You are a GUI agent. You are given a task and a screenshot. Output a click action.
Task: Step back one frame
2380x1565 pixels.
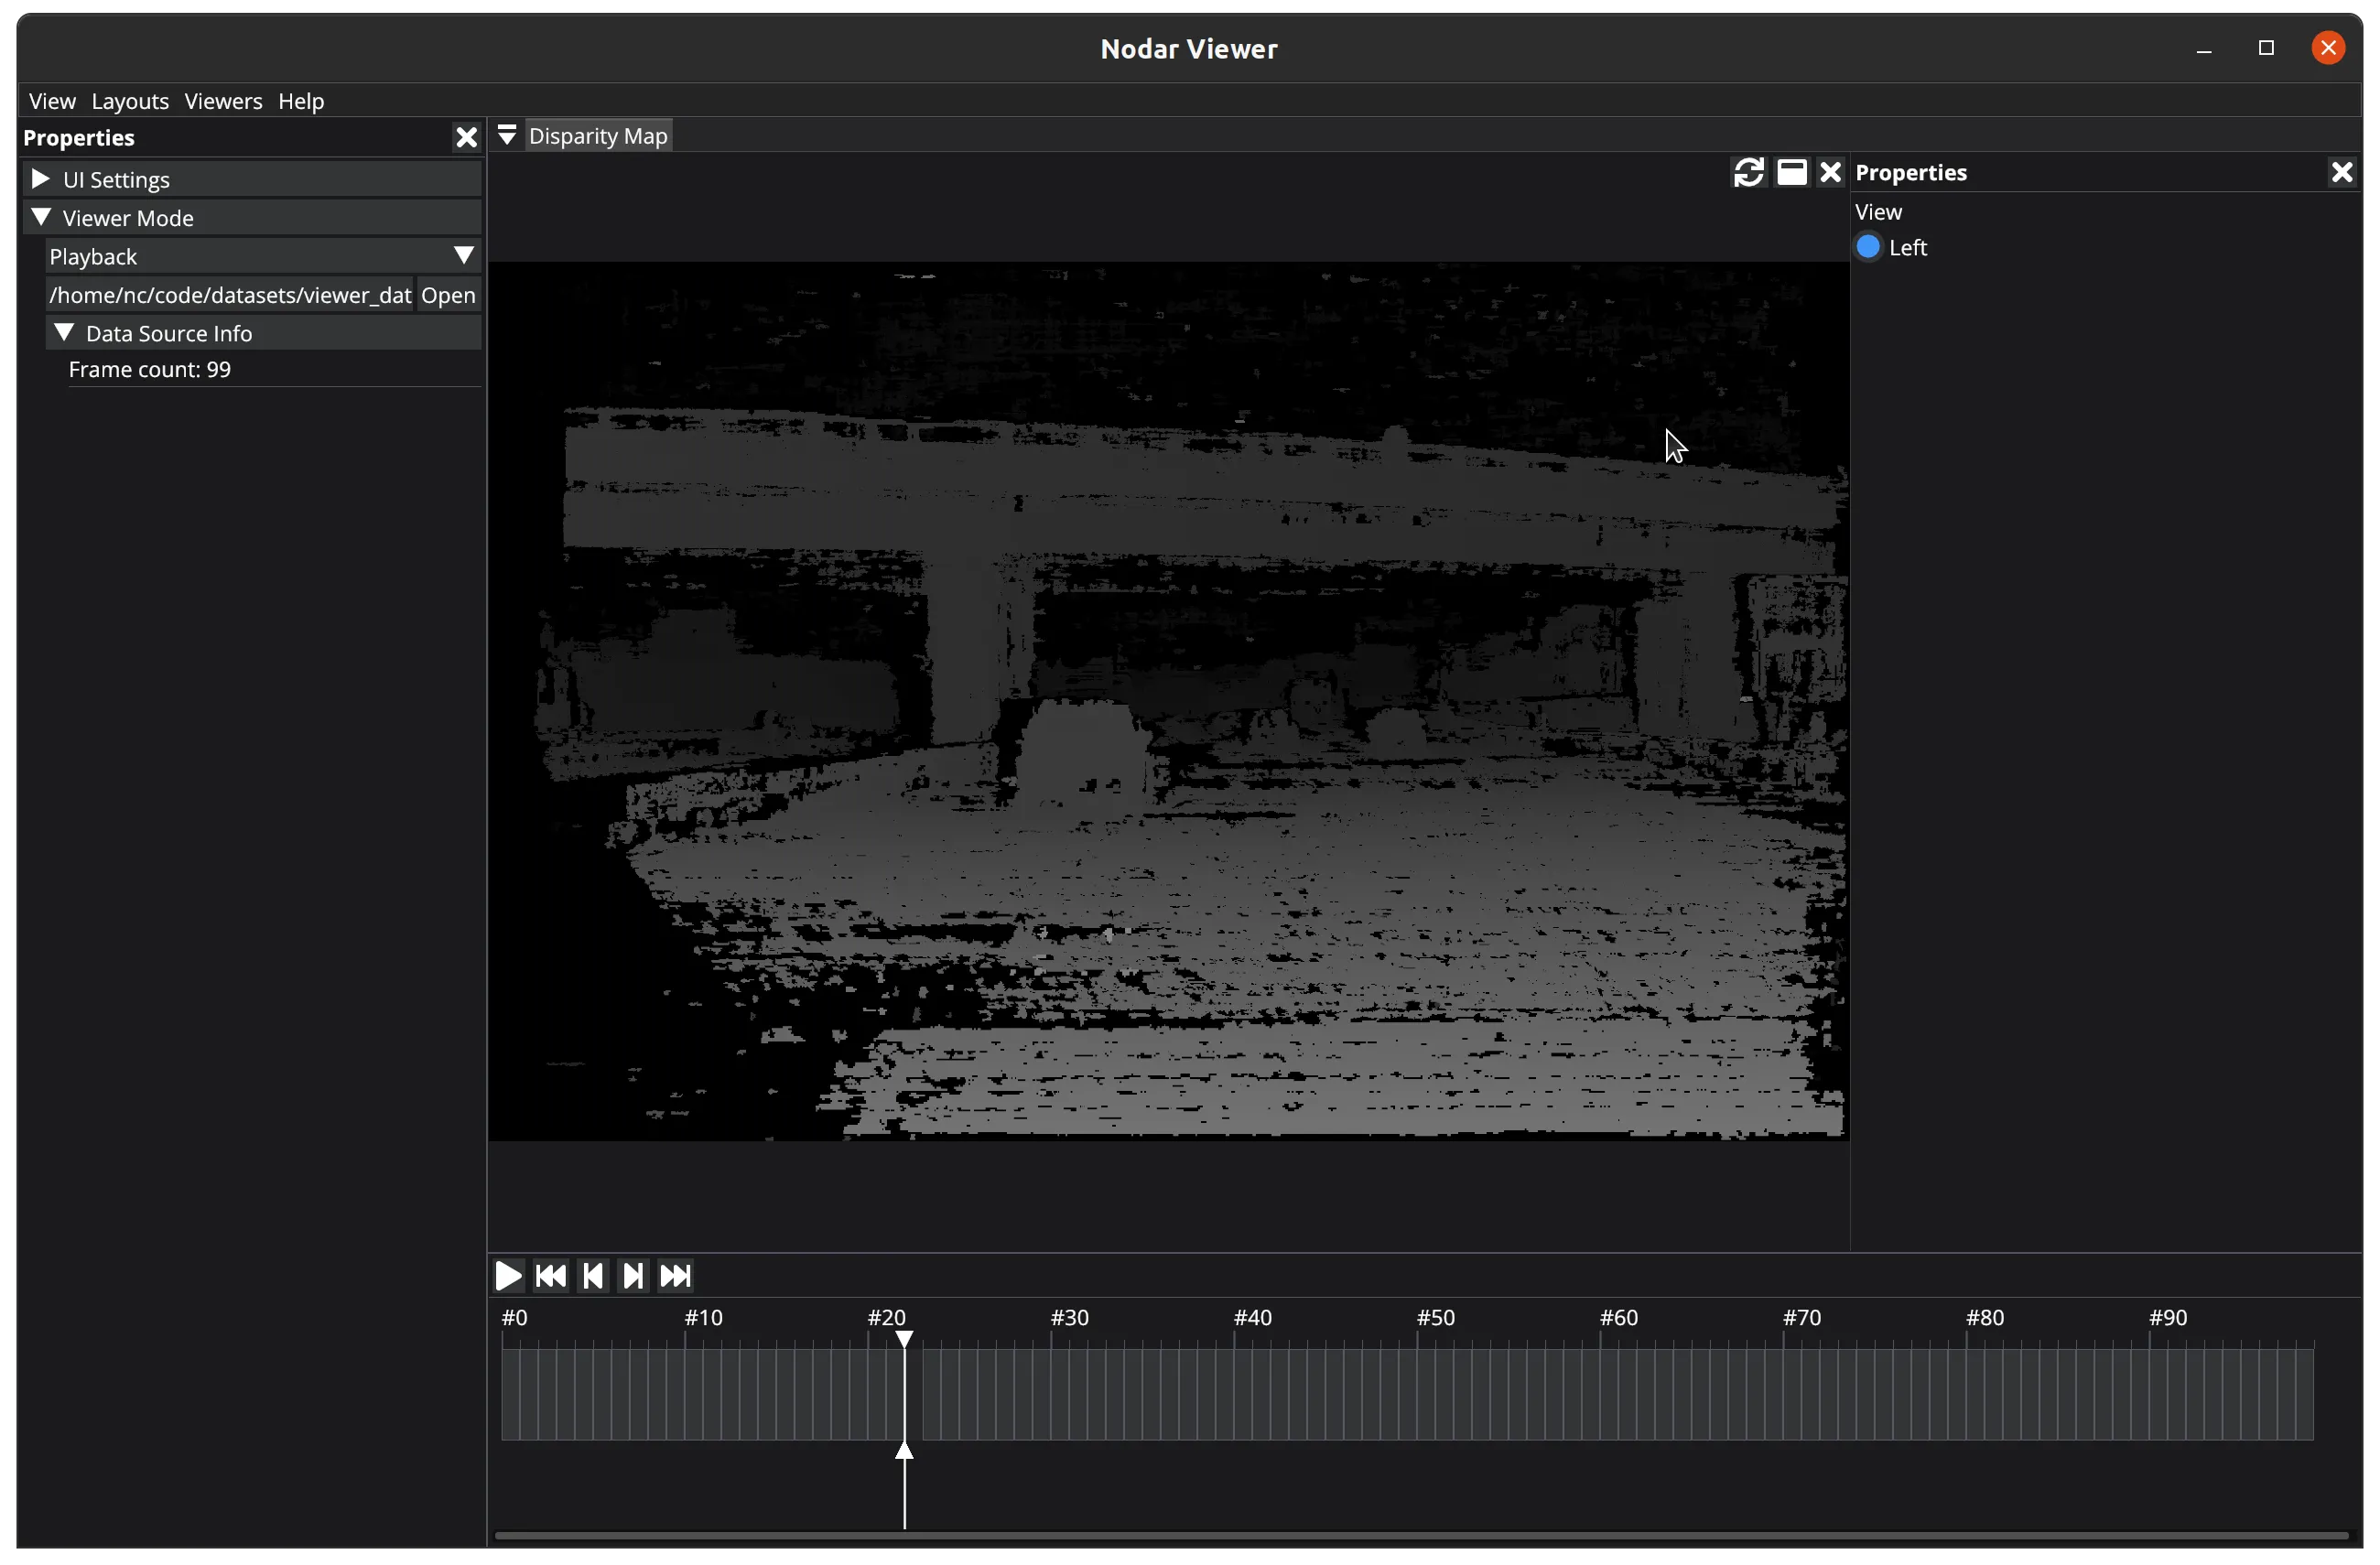click(x=592, y=1276)
